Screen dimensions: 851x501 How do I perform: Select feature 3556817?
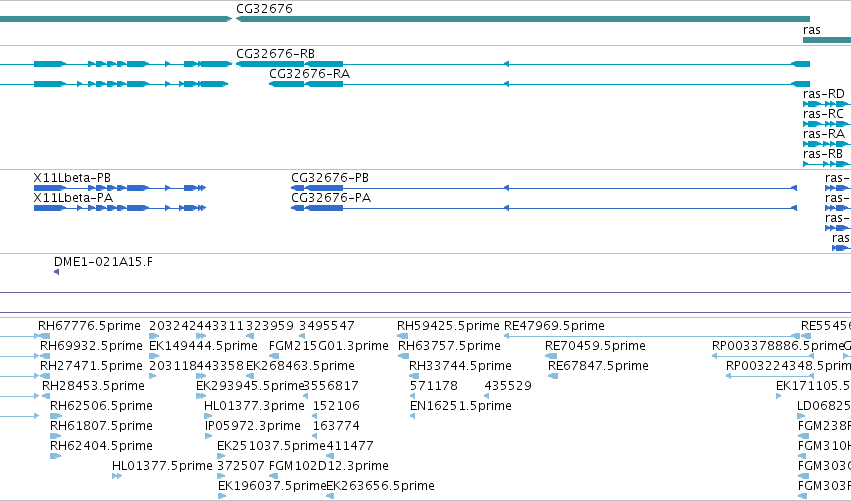coord(331,386)
